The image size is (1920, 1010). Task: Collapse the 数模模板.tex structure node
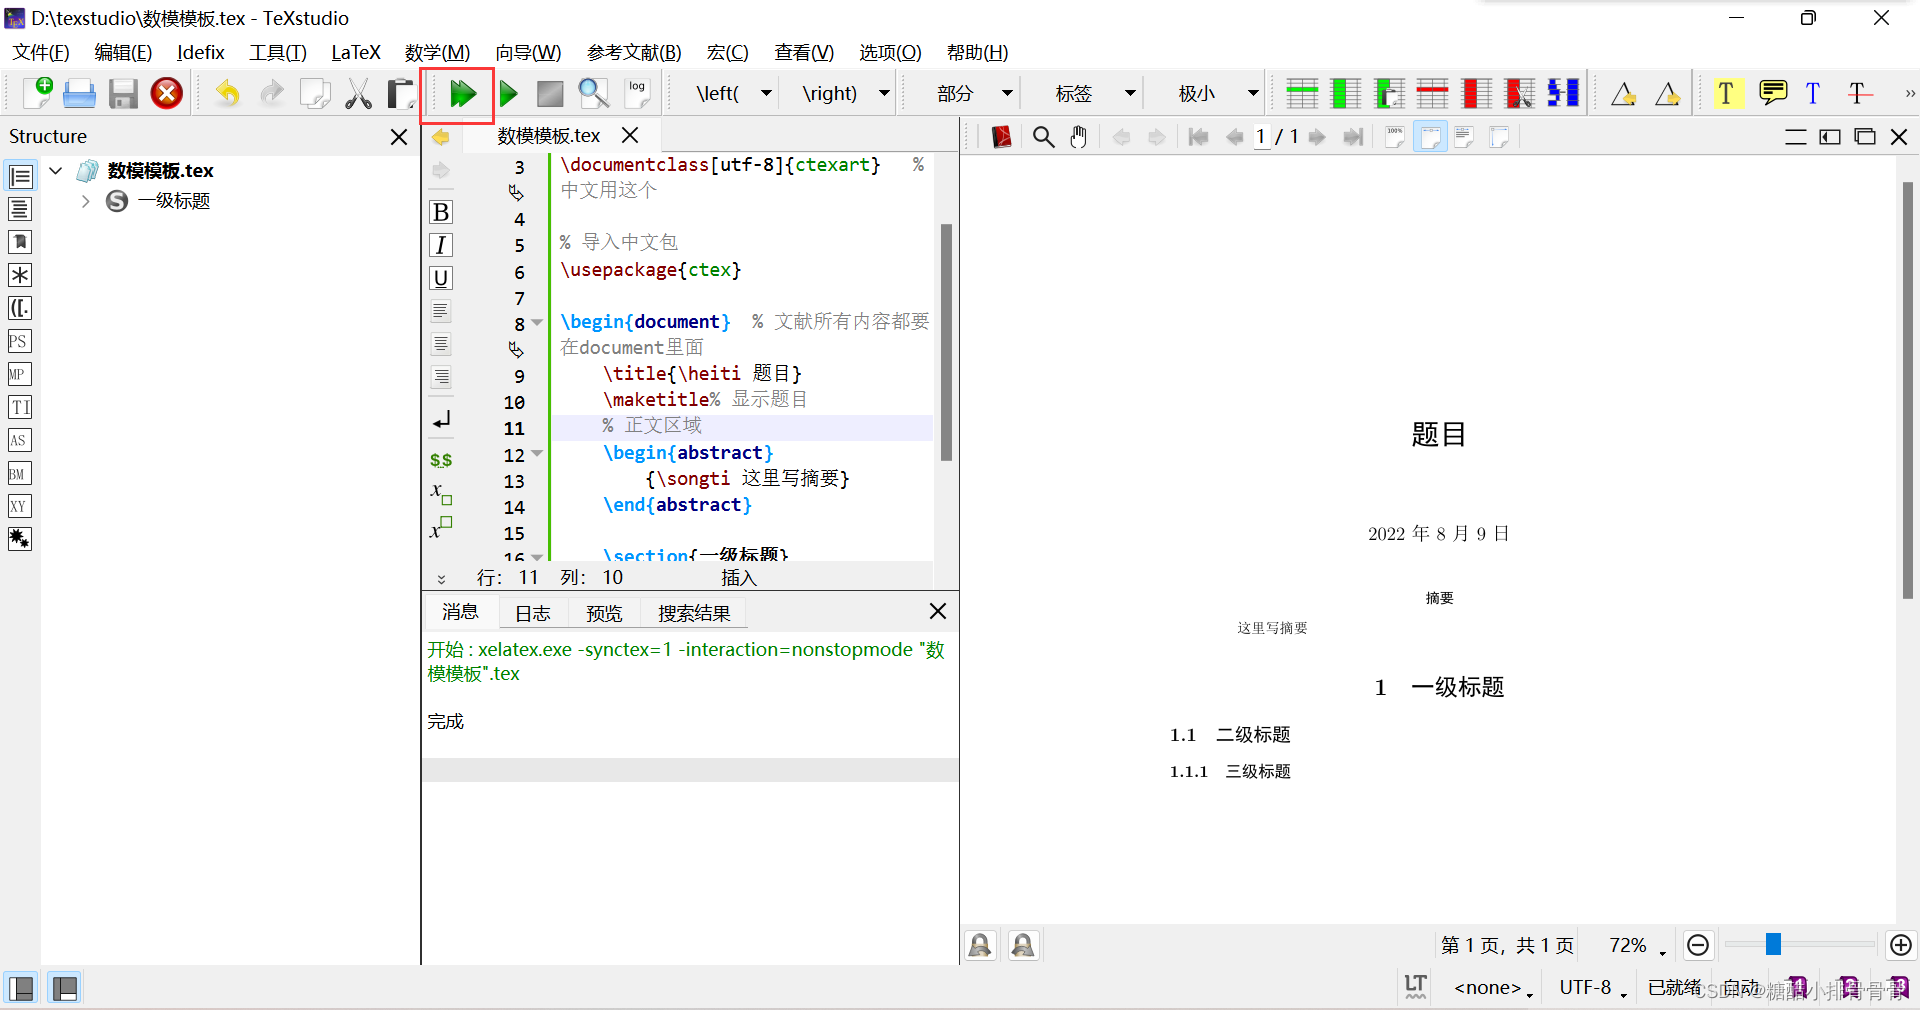pyautogui.click(x=56, y=171)
